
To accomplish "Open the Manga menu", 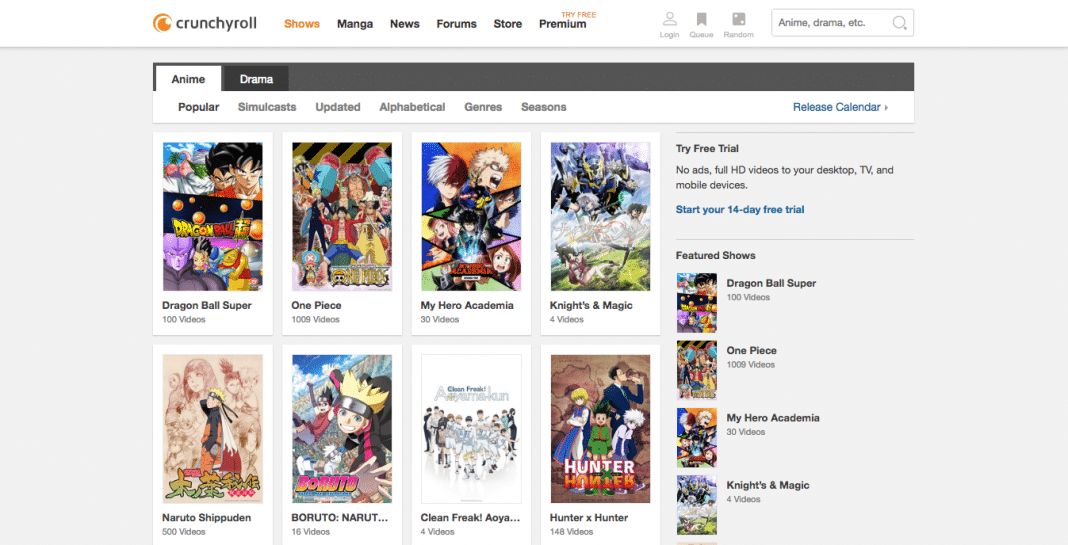I will tap(355, 24).
